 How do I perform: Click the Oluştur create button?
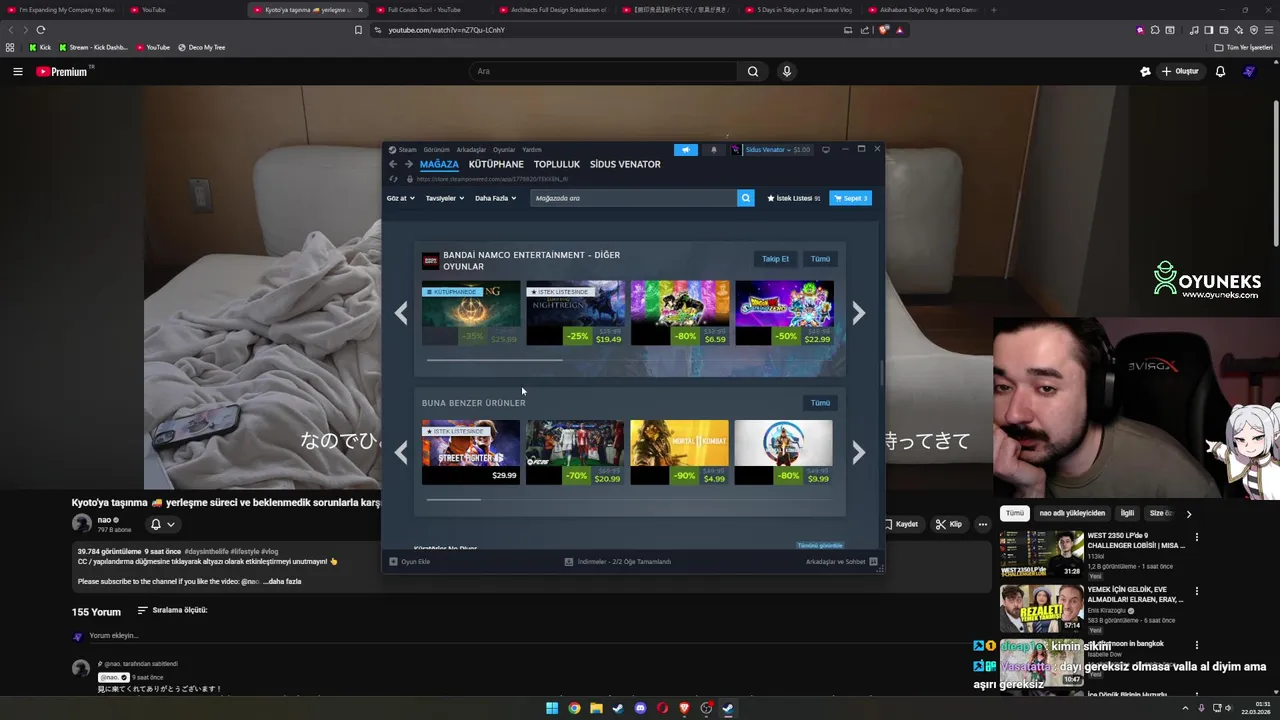click(x=1180, y=71)
